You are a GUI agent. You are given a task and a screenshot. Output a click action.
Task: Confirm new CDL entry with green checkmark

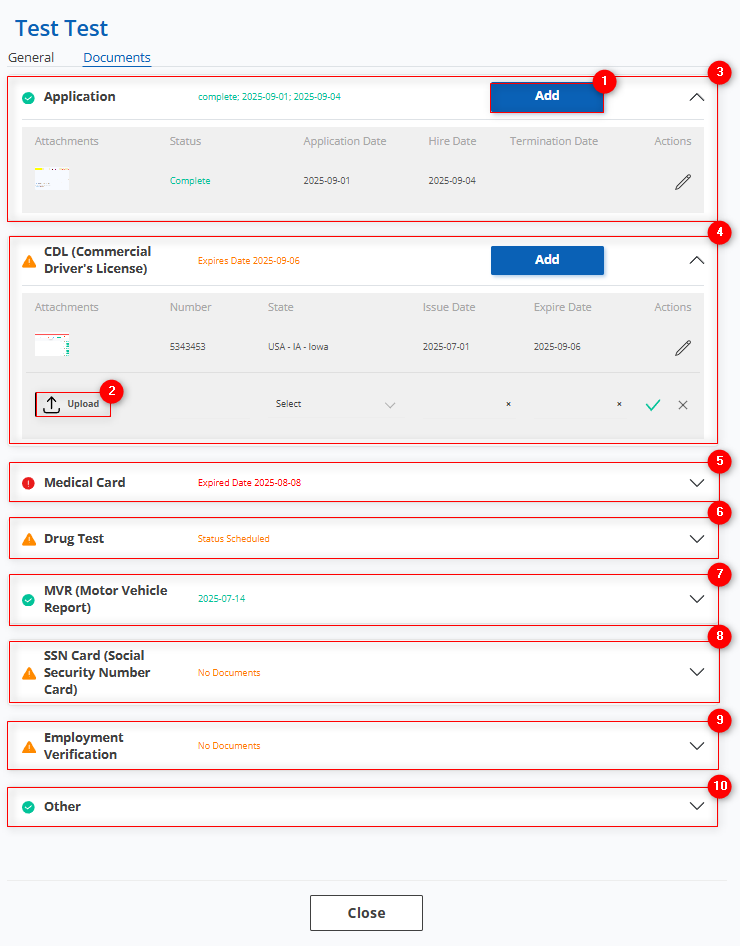click(x=653, y=405)
